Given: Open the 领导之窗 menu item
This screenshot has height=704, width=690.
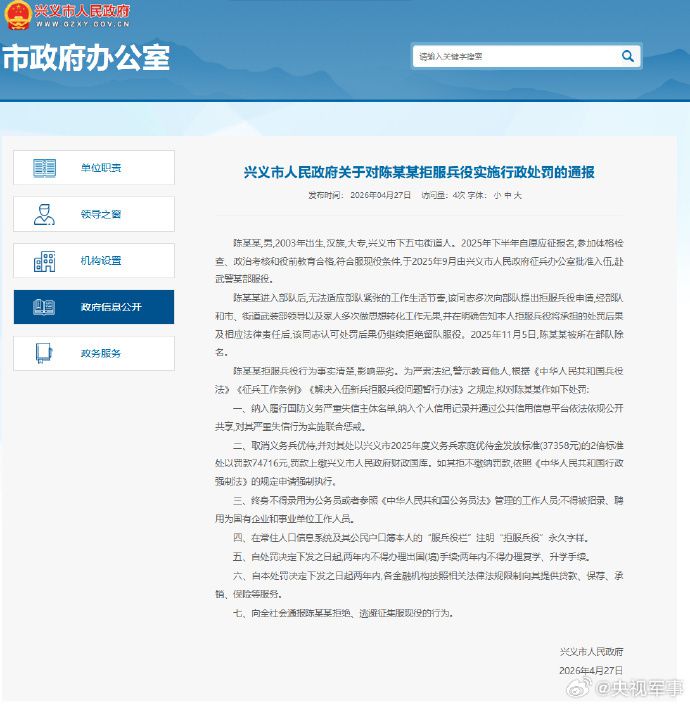Looking at the screenshot, I should 101,214.
